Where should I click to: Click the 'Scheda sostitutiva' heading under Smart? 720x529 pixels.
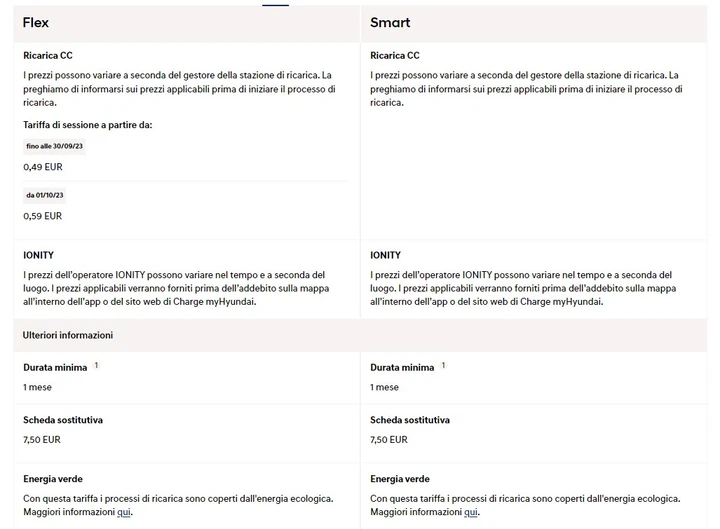coord(410,420)
